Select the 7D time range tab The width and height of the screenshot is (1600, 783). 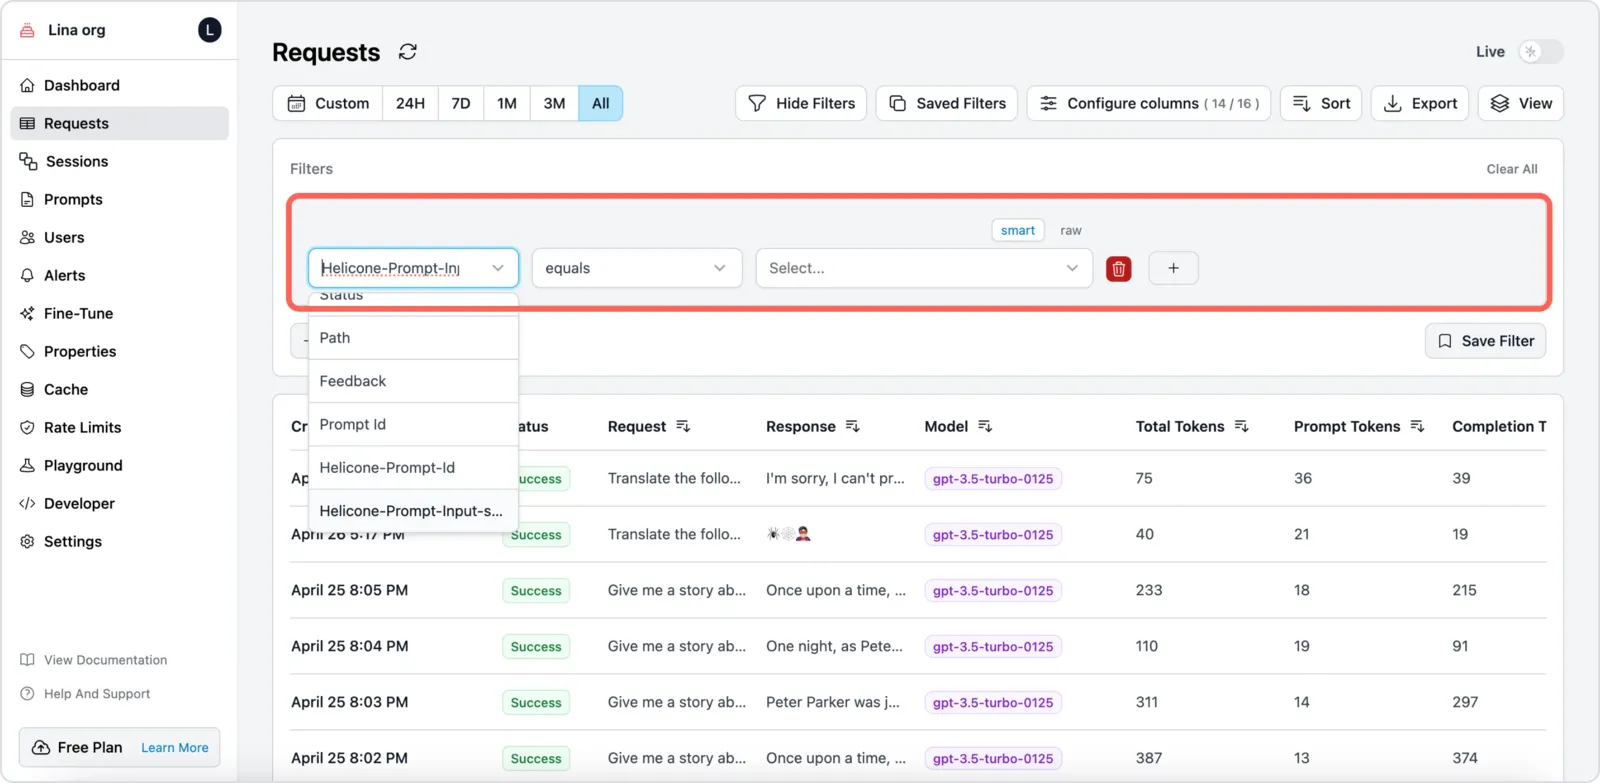point(461,103)
